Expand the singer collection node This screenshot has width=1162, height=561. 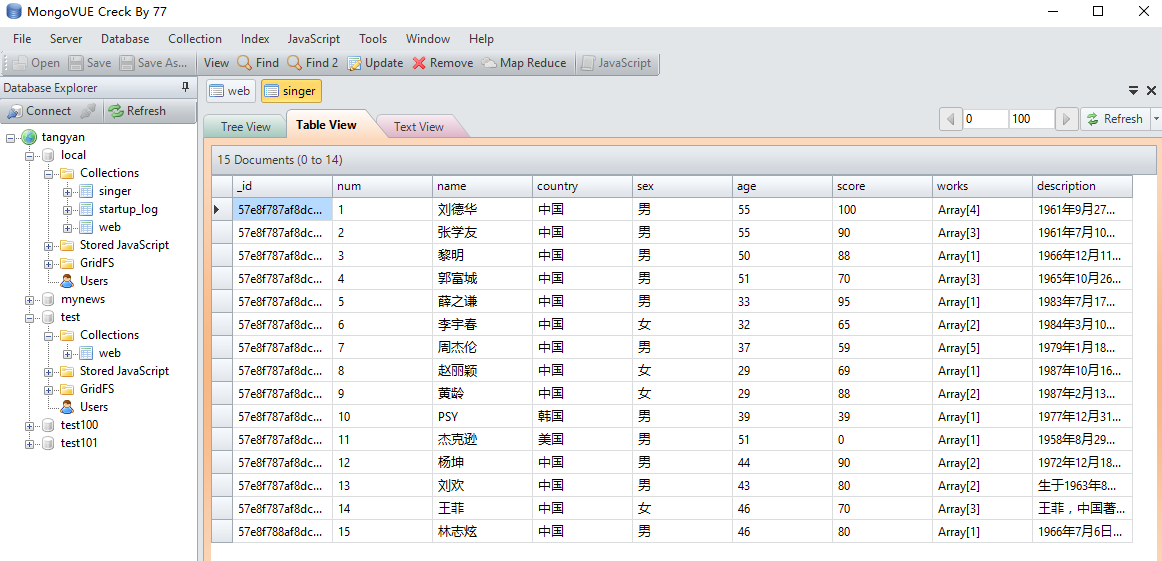pyautogui.click(x=67, y=191)
